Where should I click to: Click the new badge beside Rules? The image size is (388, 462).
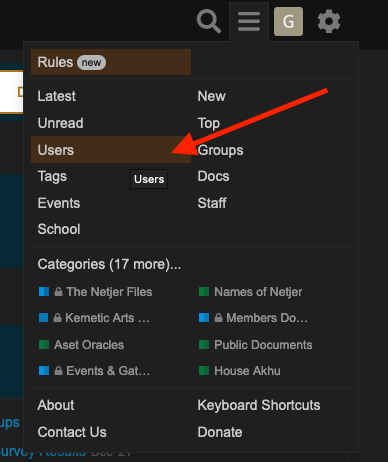tap(91, 62)
